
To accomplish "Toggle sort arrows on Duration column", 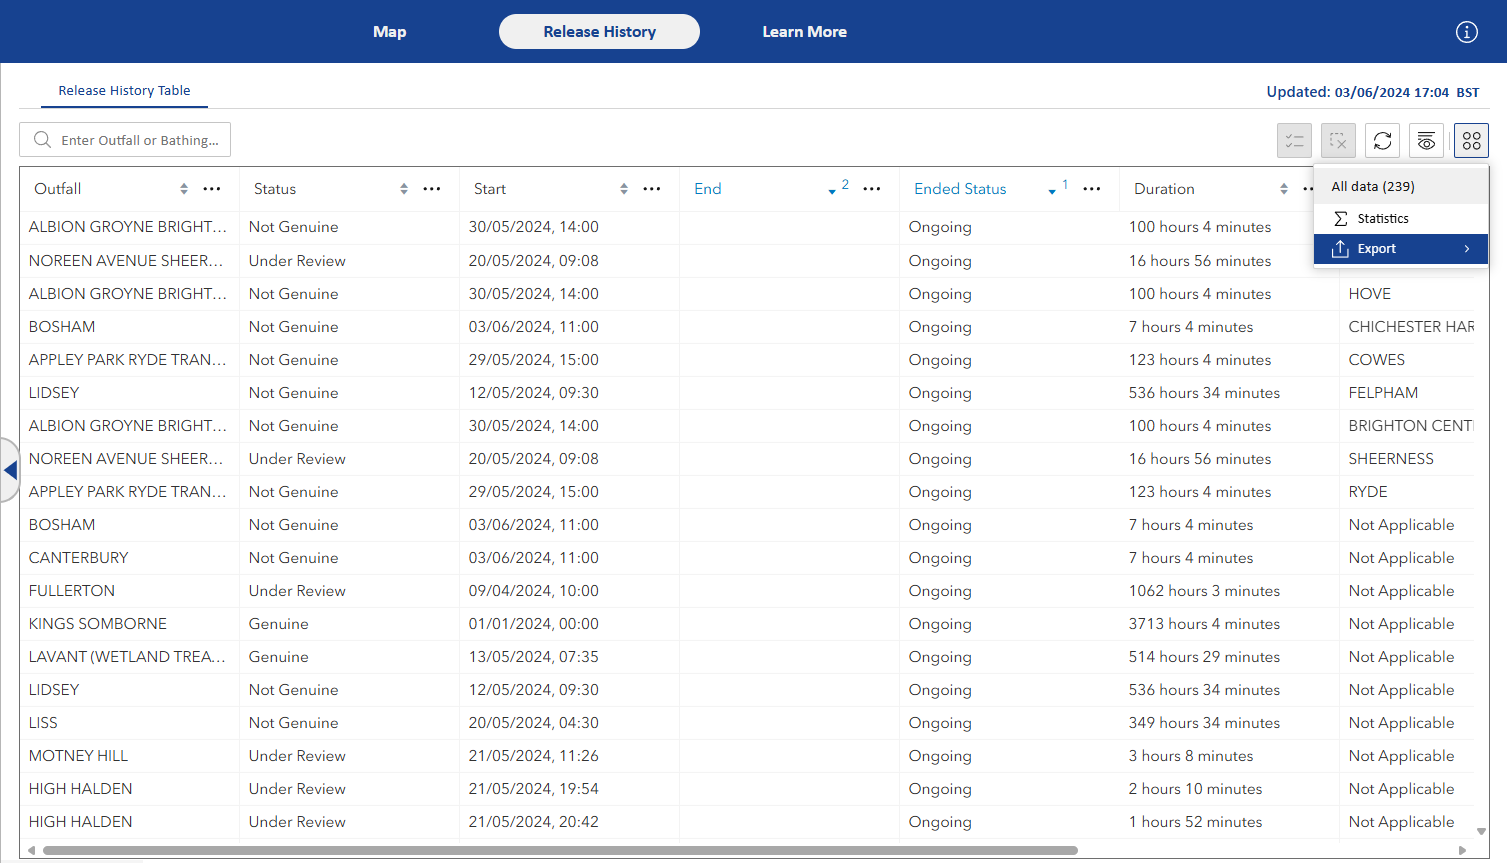I will [1284, 189].
